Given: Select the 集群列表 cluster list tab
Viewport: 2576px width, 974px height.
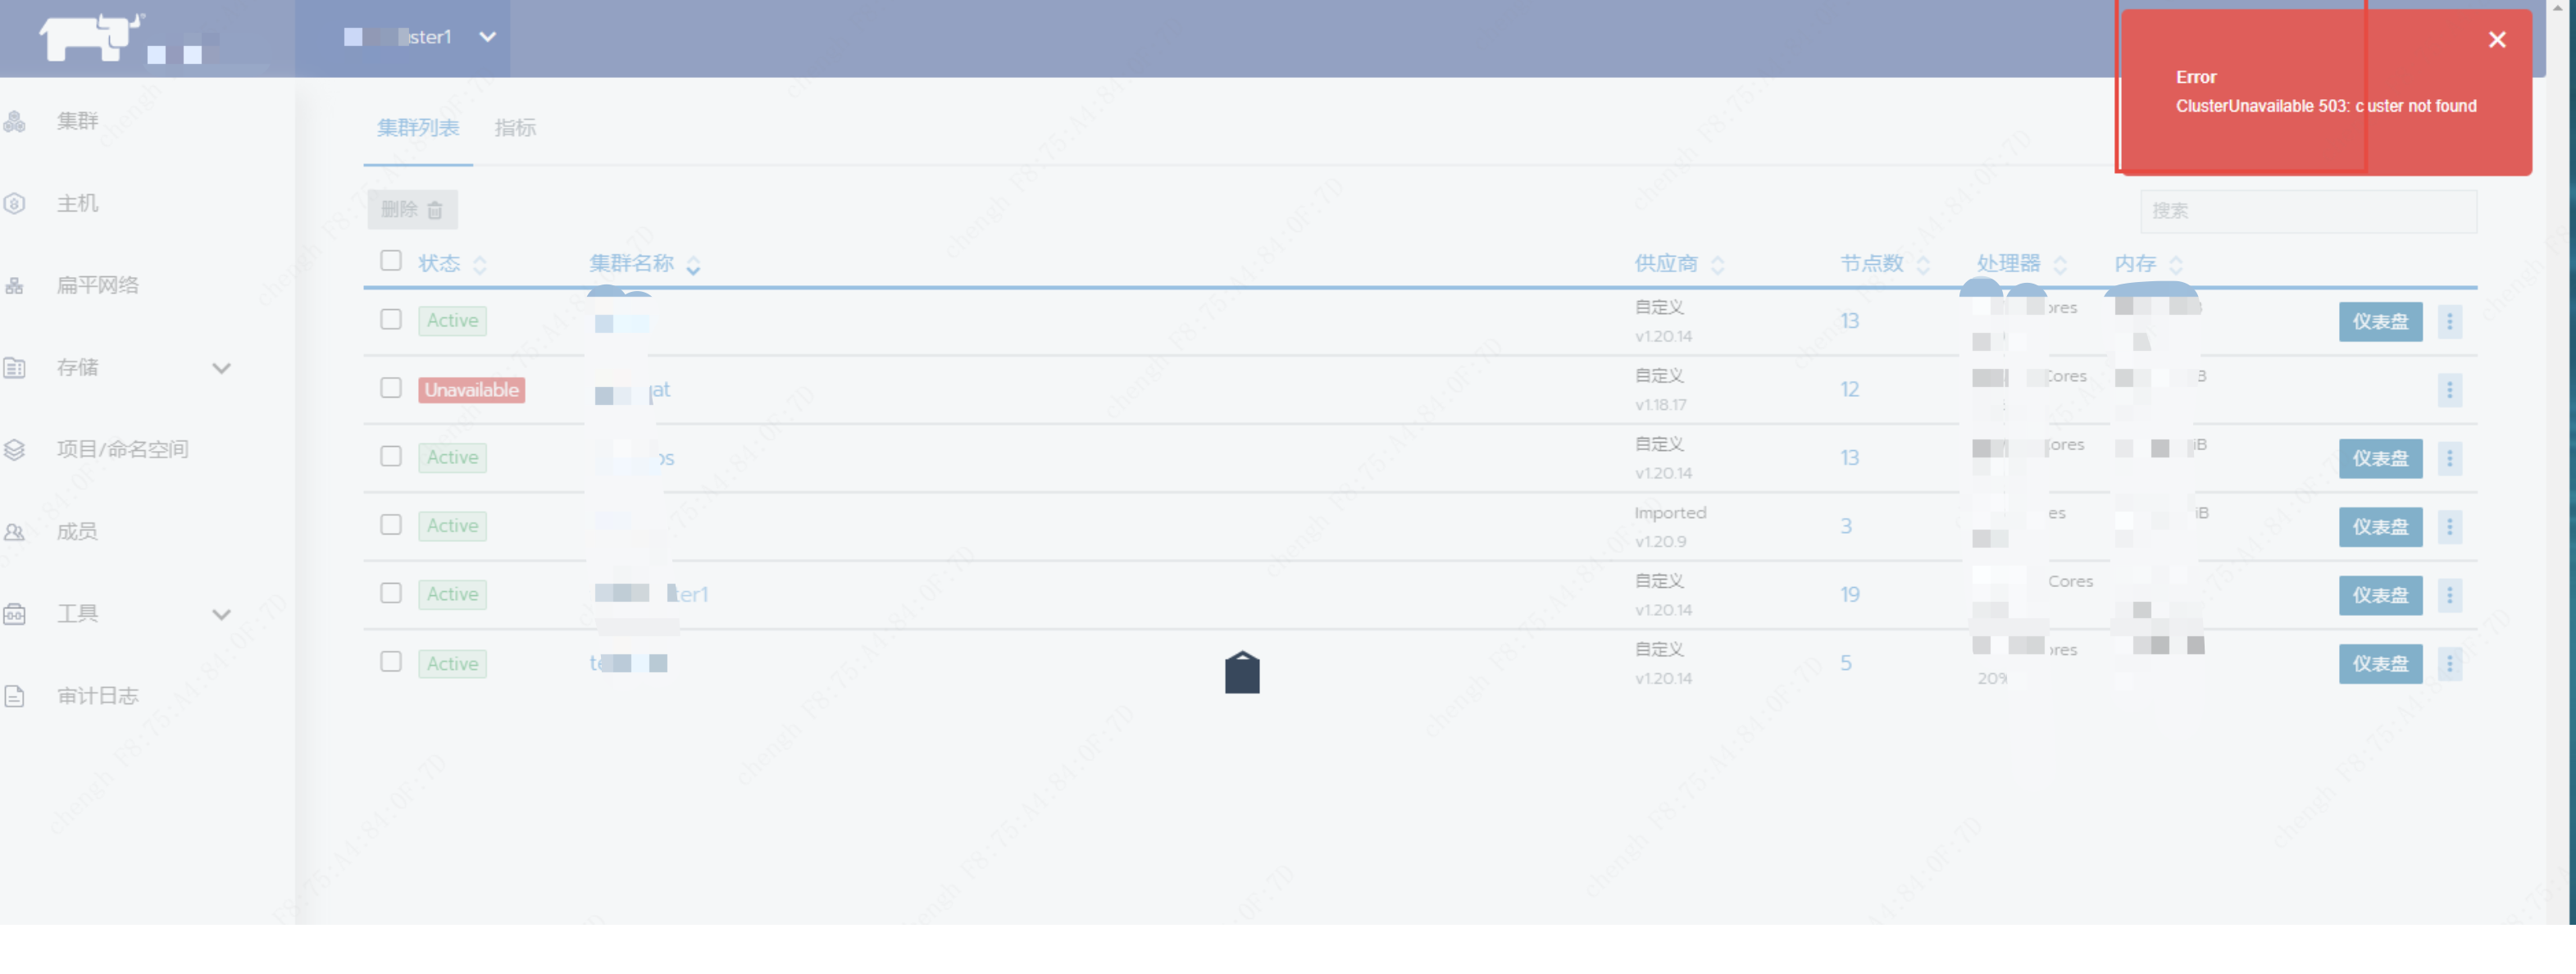Looking at the screenshot, I should click(418, 128).
